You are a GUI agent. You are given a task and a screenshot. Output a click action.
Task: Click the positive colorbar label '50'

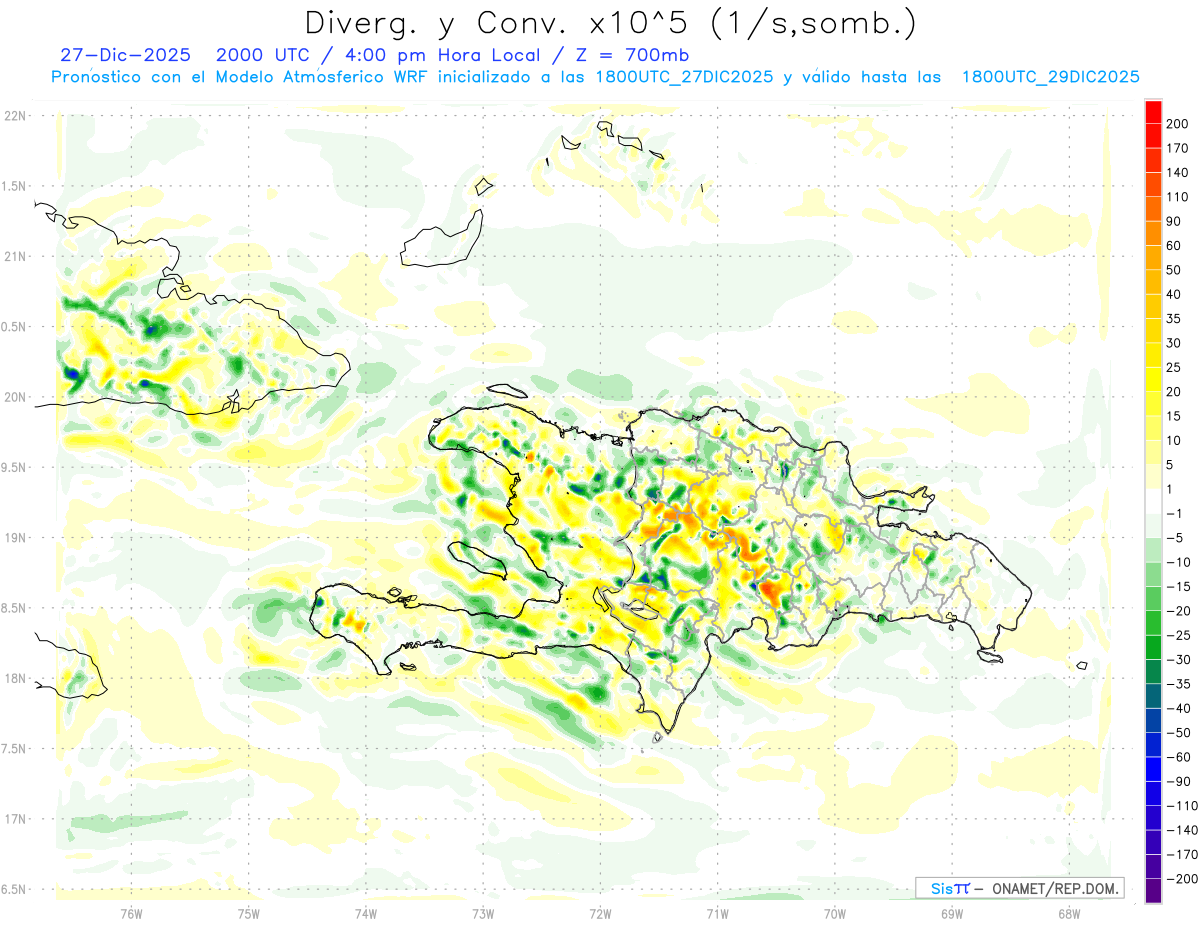click(x=1175, y=270)
